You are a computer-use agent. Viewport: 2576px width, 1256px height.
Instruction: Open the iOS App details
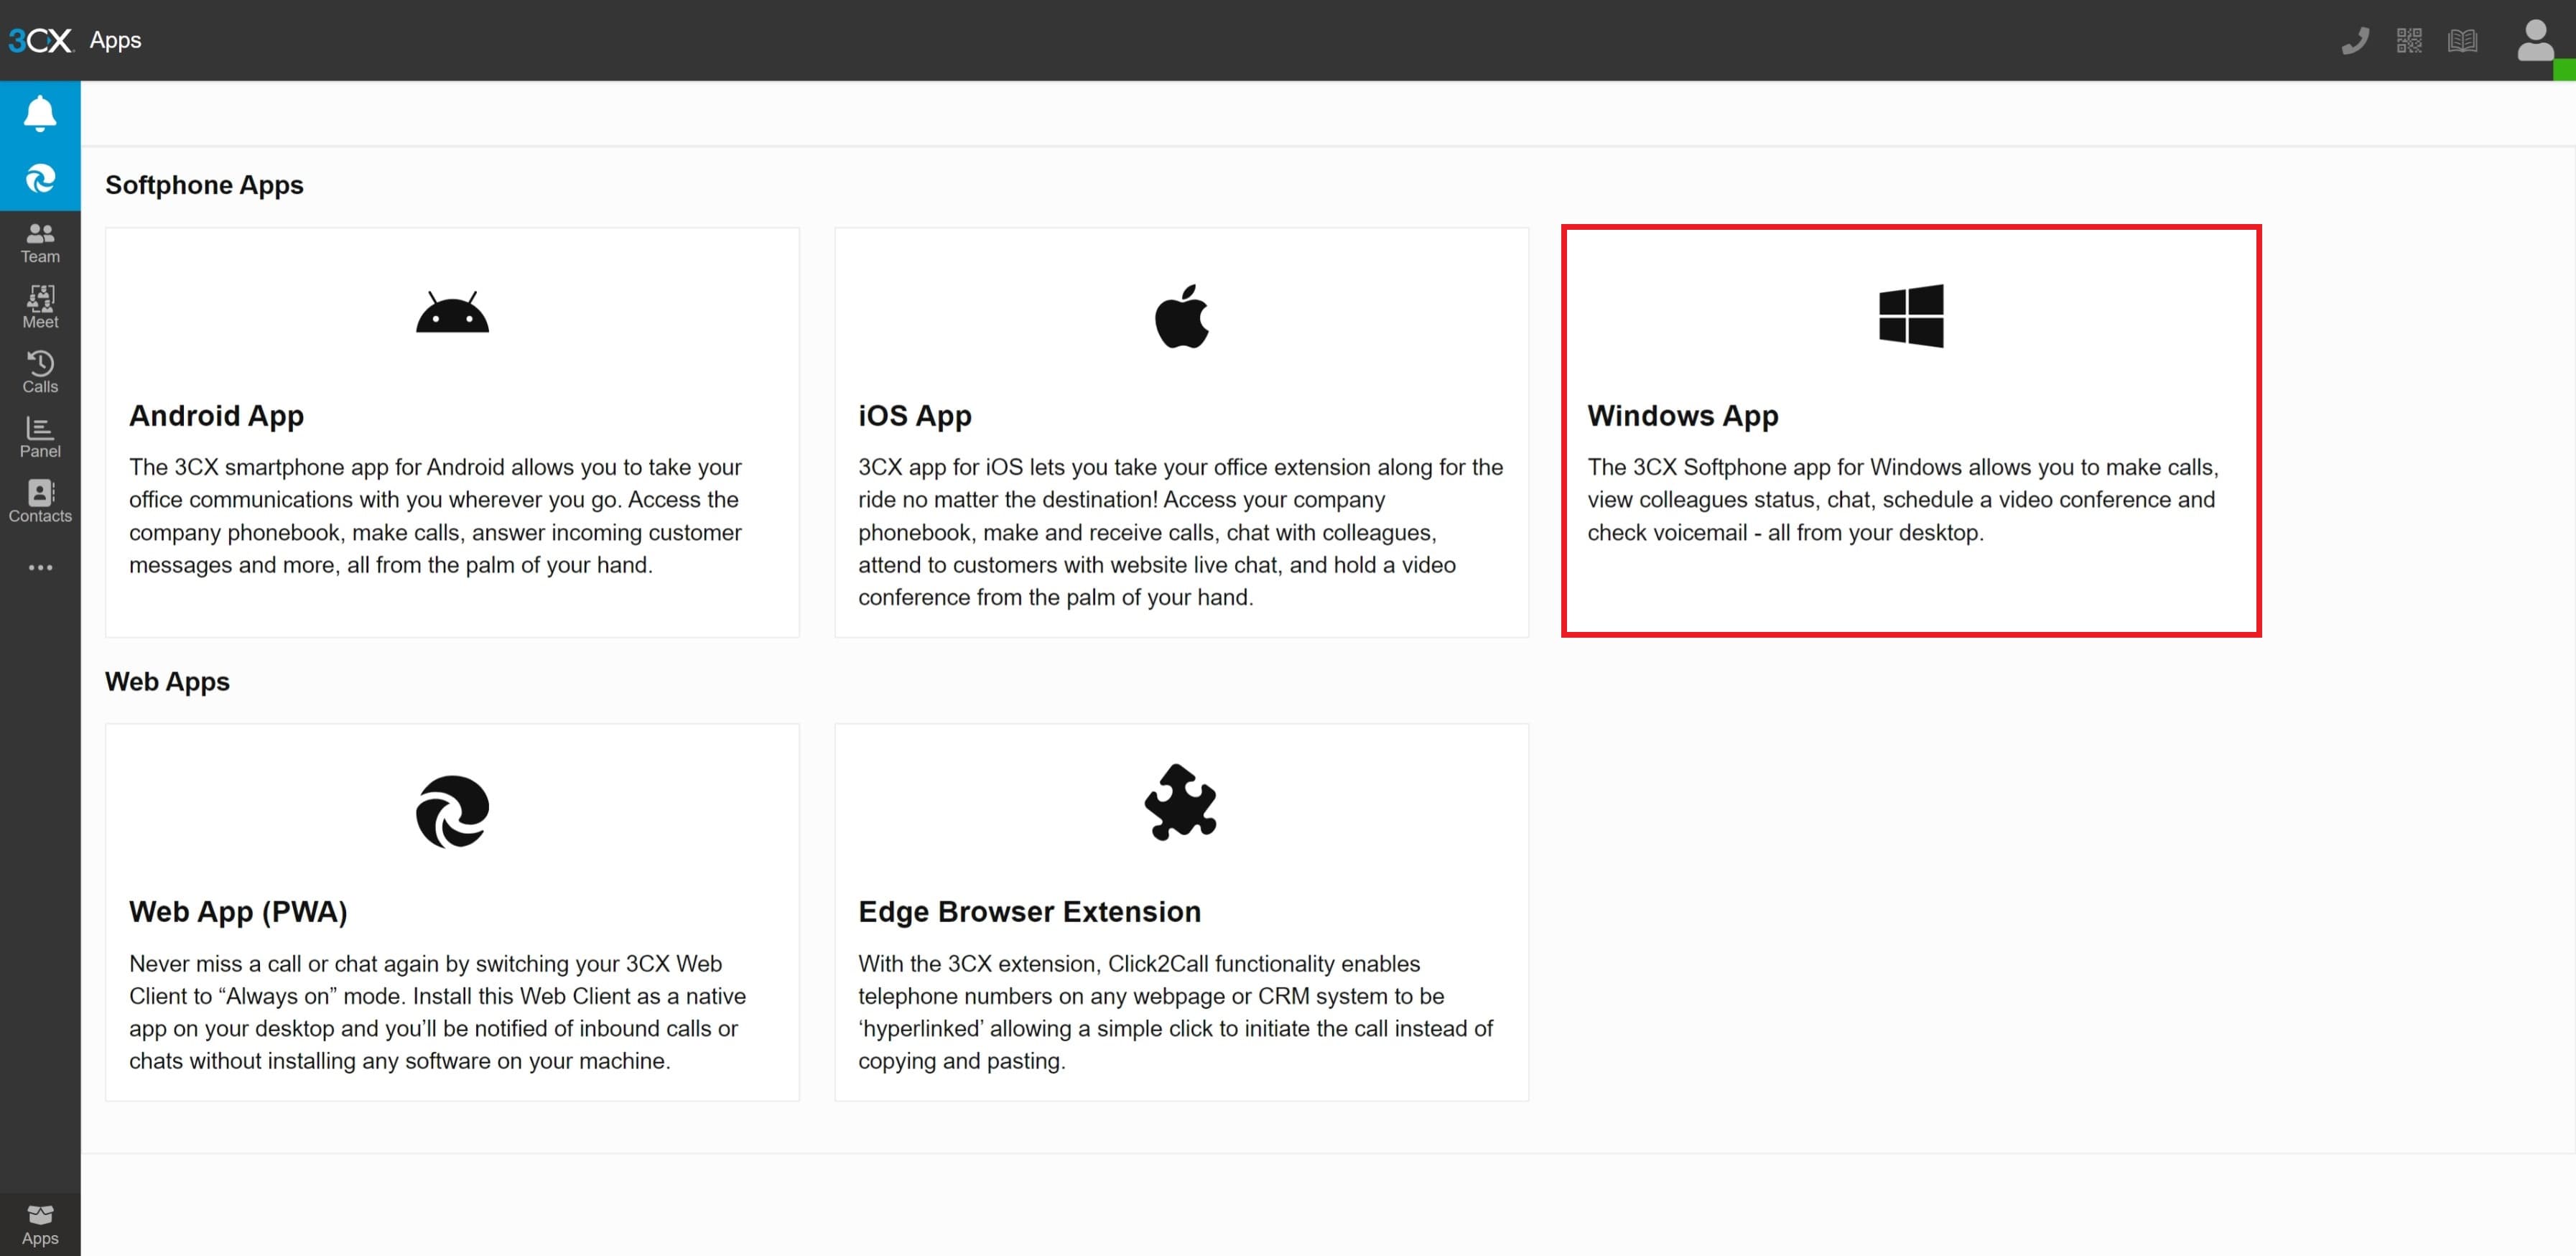1182,431
